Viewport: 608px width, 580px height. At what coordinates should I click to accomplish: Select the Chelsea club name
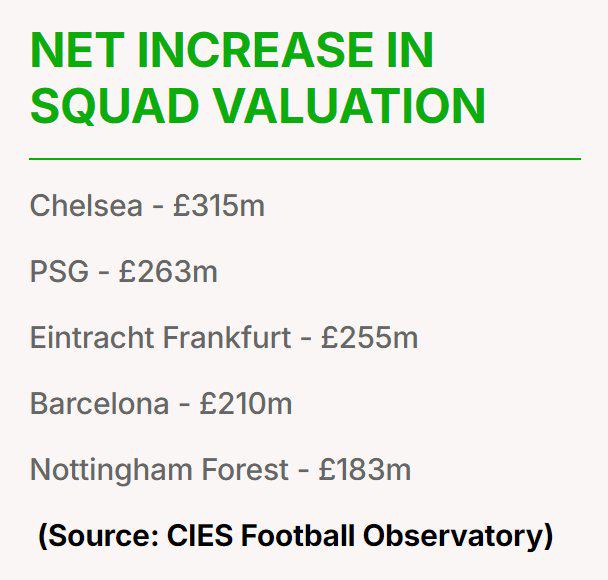(x=86, y=206)
